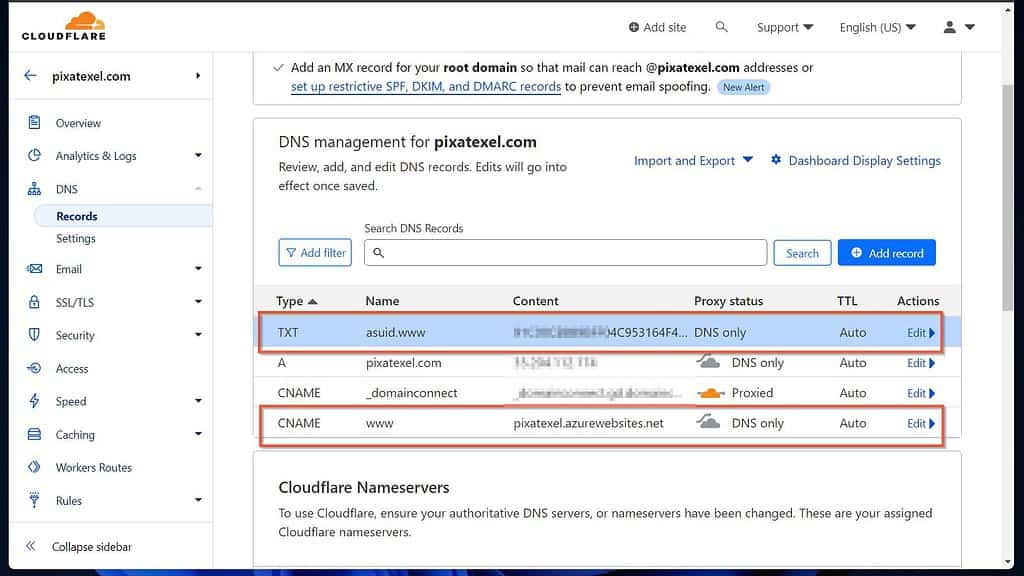Click the gear icon for Dashboard Display Settings

point(776,160)
